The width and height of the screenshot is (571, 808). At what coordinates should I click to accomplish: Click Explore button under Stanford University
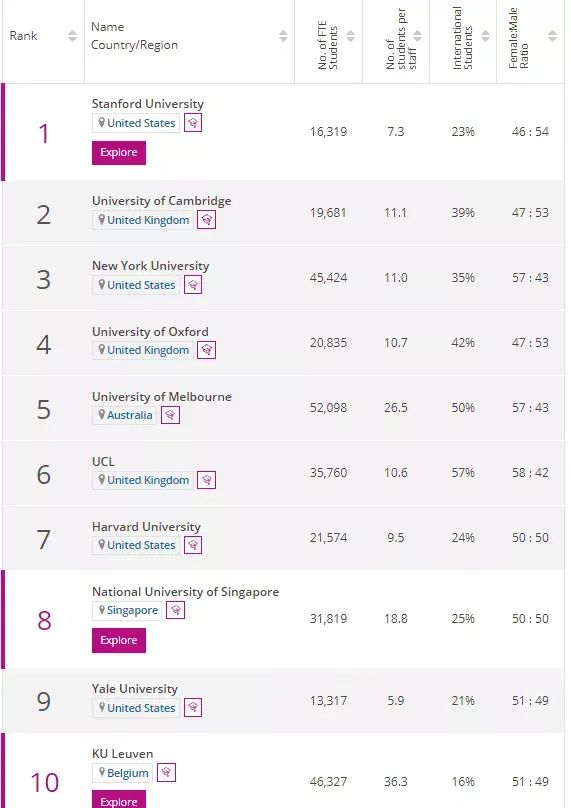click(119, 153)
